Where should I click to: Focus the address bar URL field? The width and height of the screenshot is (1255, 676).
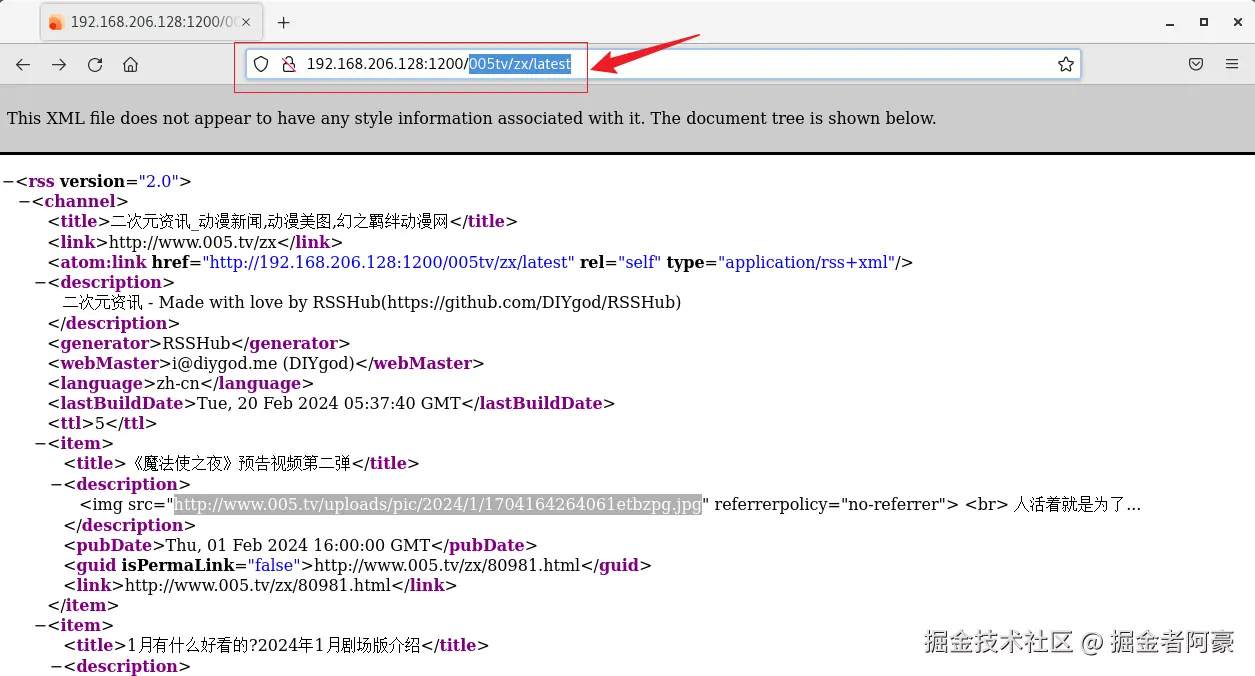663,64
